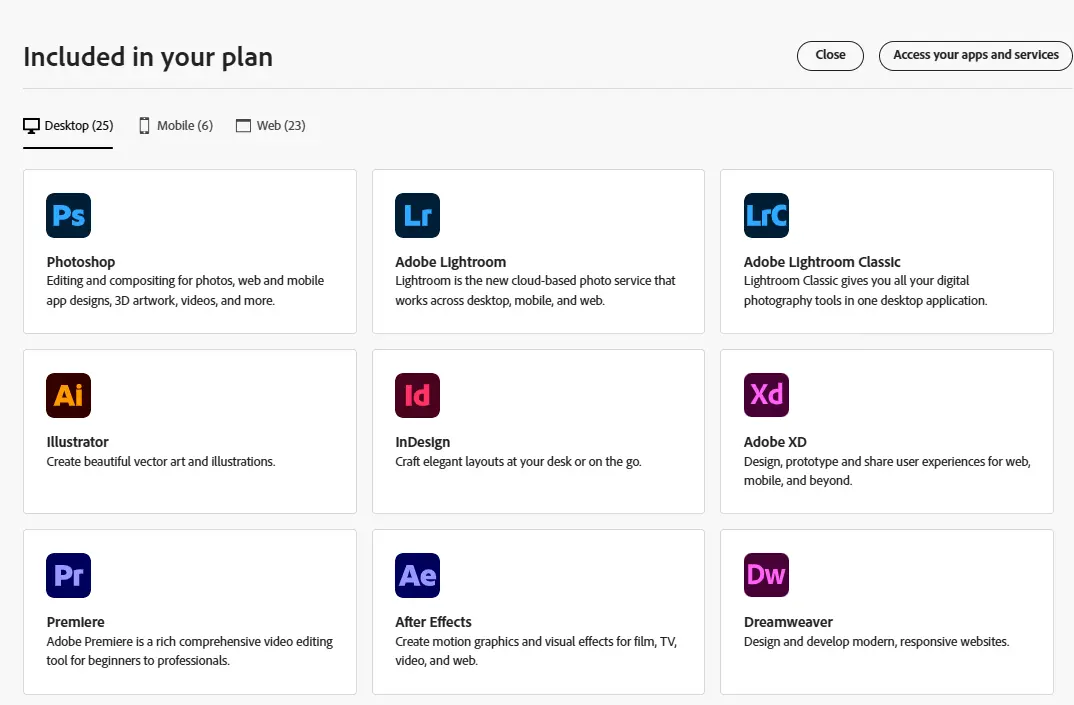Click 'Design, prototype and share' description

(x=887, y=471)
